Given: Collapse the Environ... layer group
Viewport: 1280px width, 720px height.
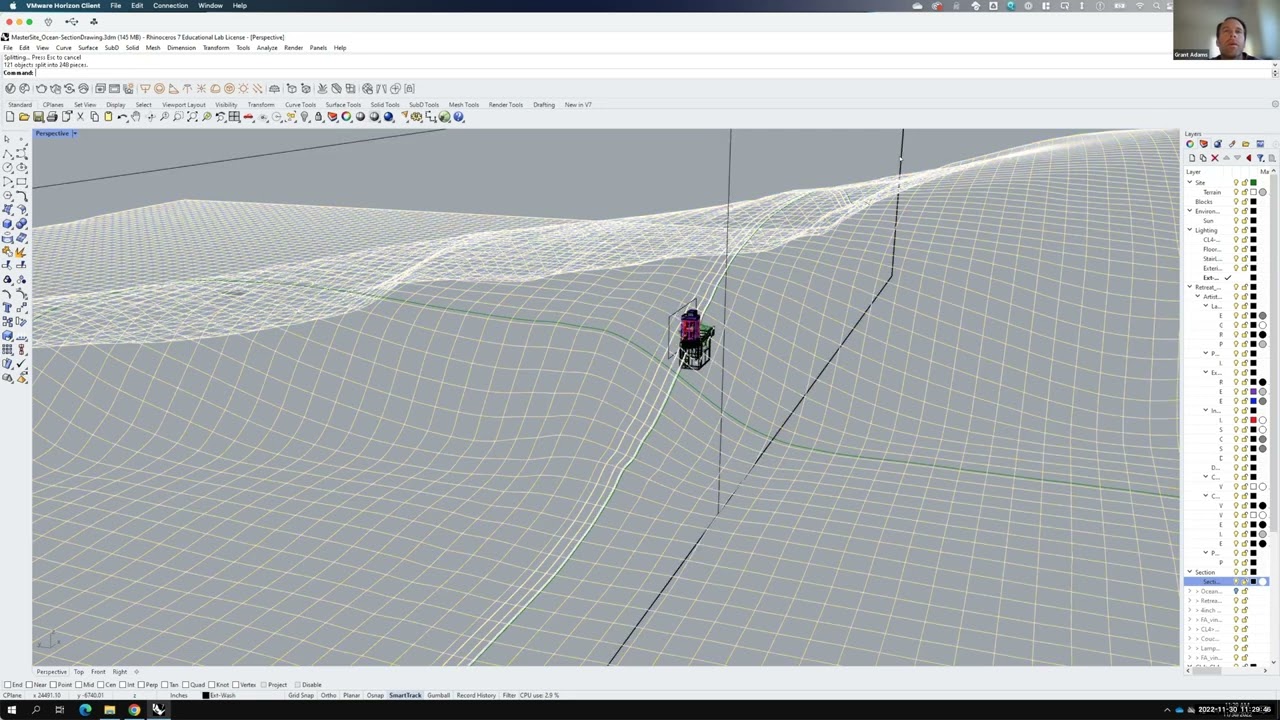Looking at the screenshot, I should pos(1190,211).
